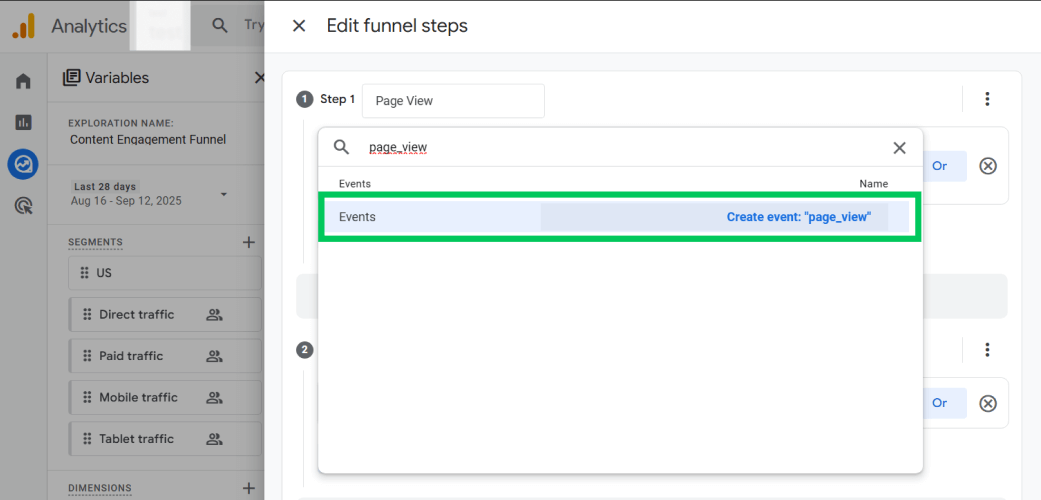Click the Edit funnel steps heading
The width and height of the screenshot is (1041, 500).
click(x=397, y=26)
